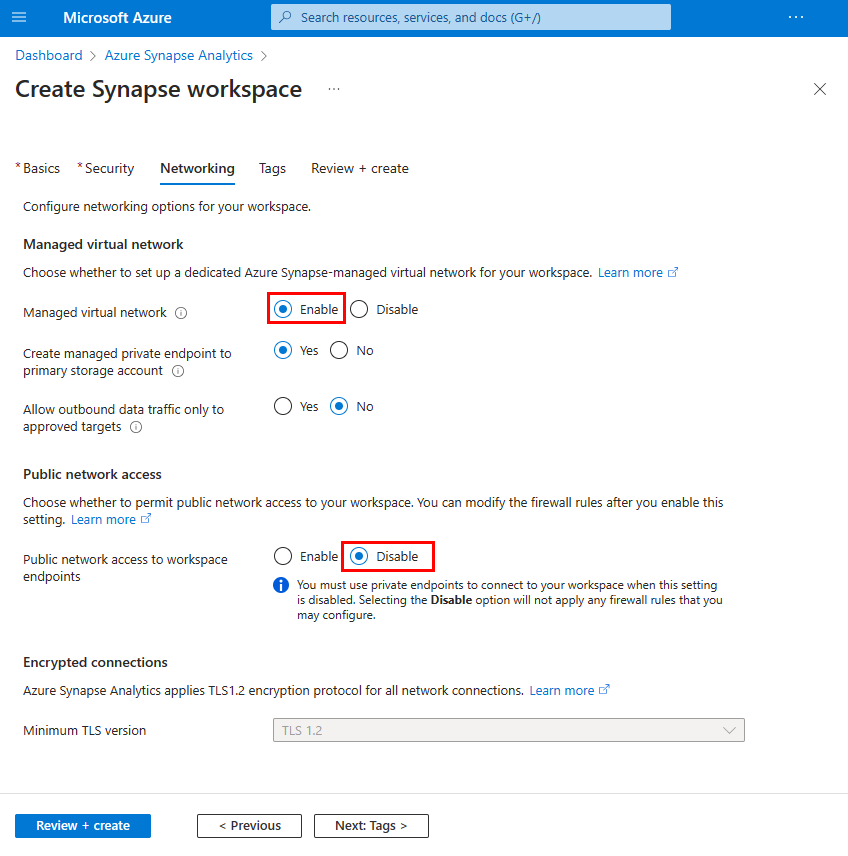Image resolution: width=848 pixels, height=856 pixels.
Task: Open the hamburger portal menu
Action: tap(19, 17)
